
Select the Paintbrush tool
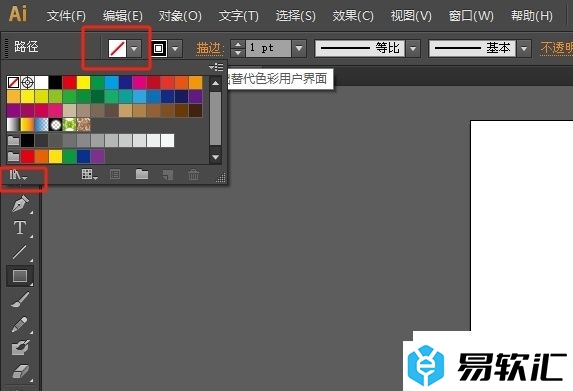click(20, 300)
